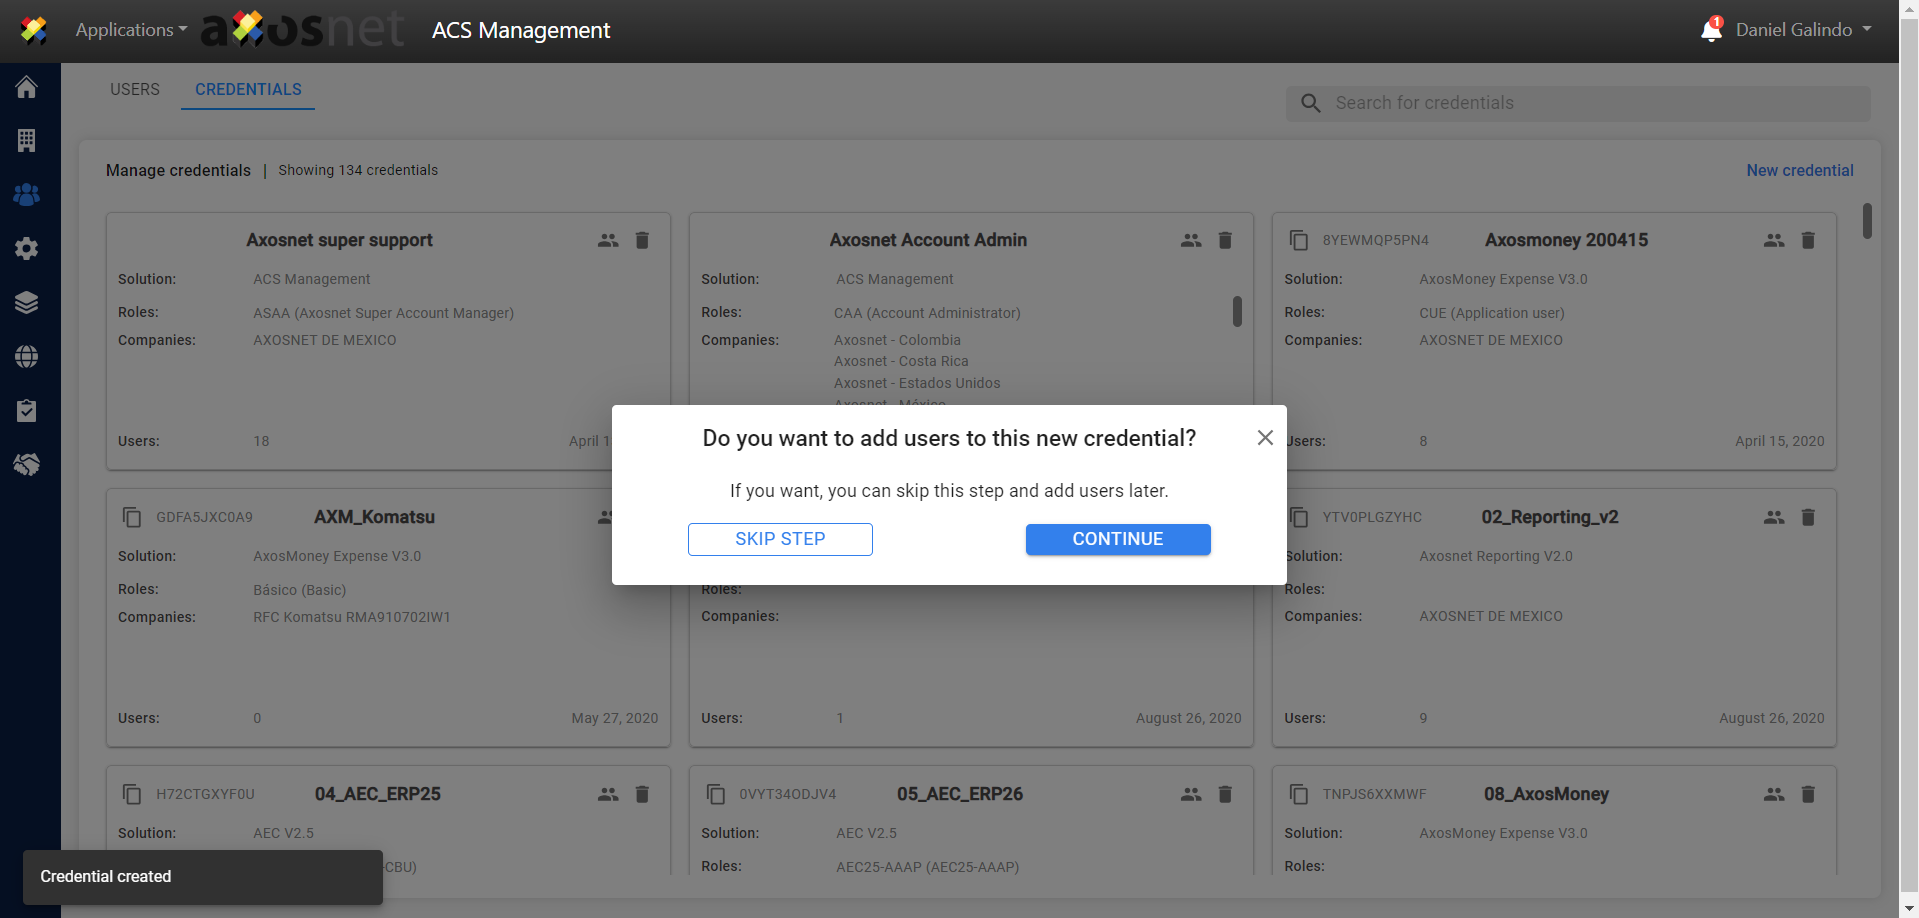Click the handshake icon in sidebar
Screen dimensions: 1919x918
(27, 464)
